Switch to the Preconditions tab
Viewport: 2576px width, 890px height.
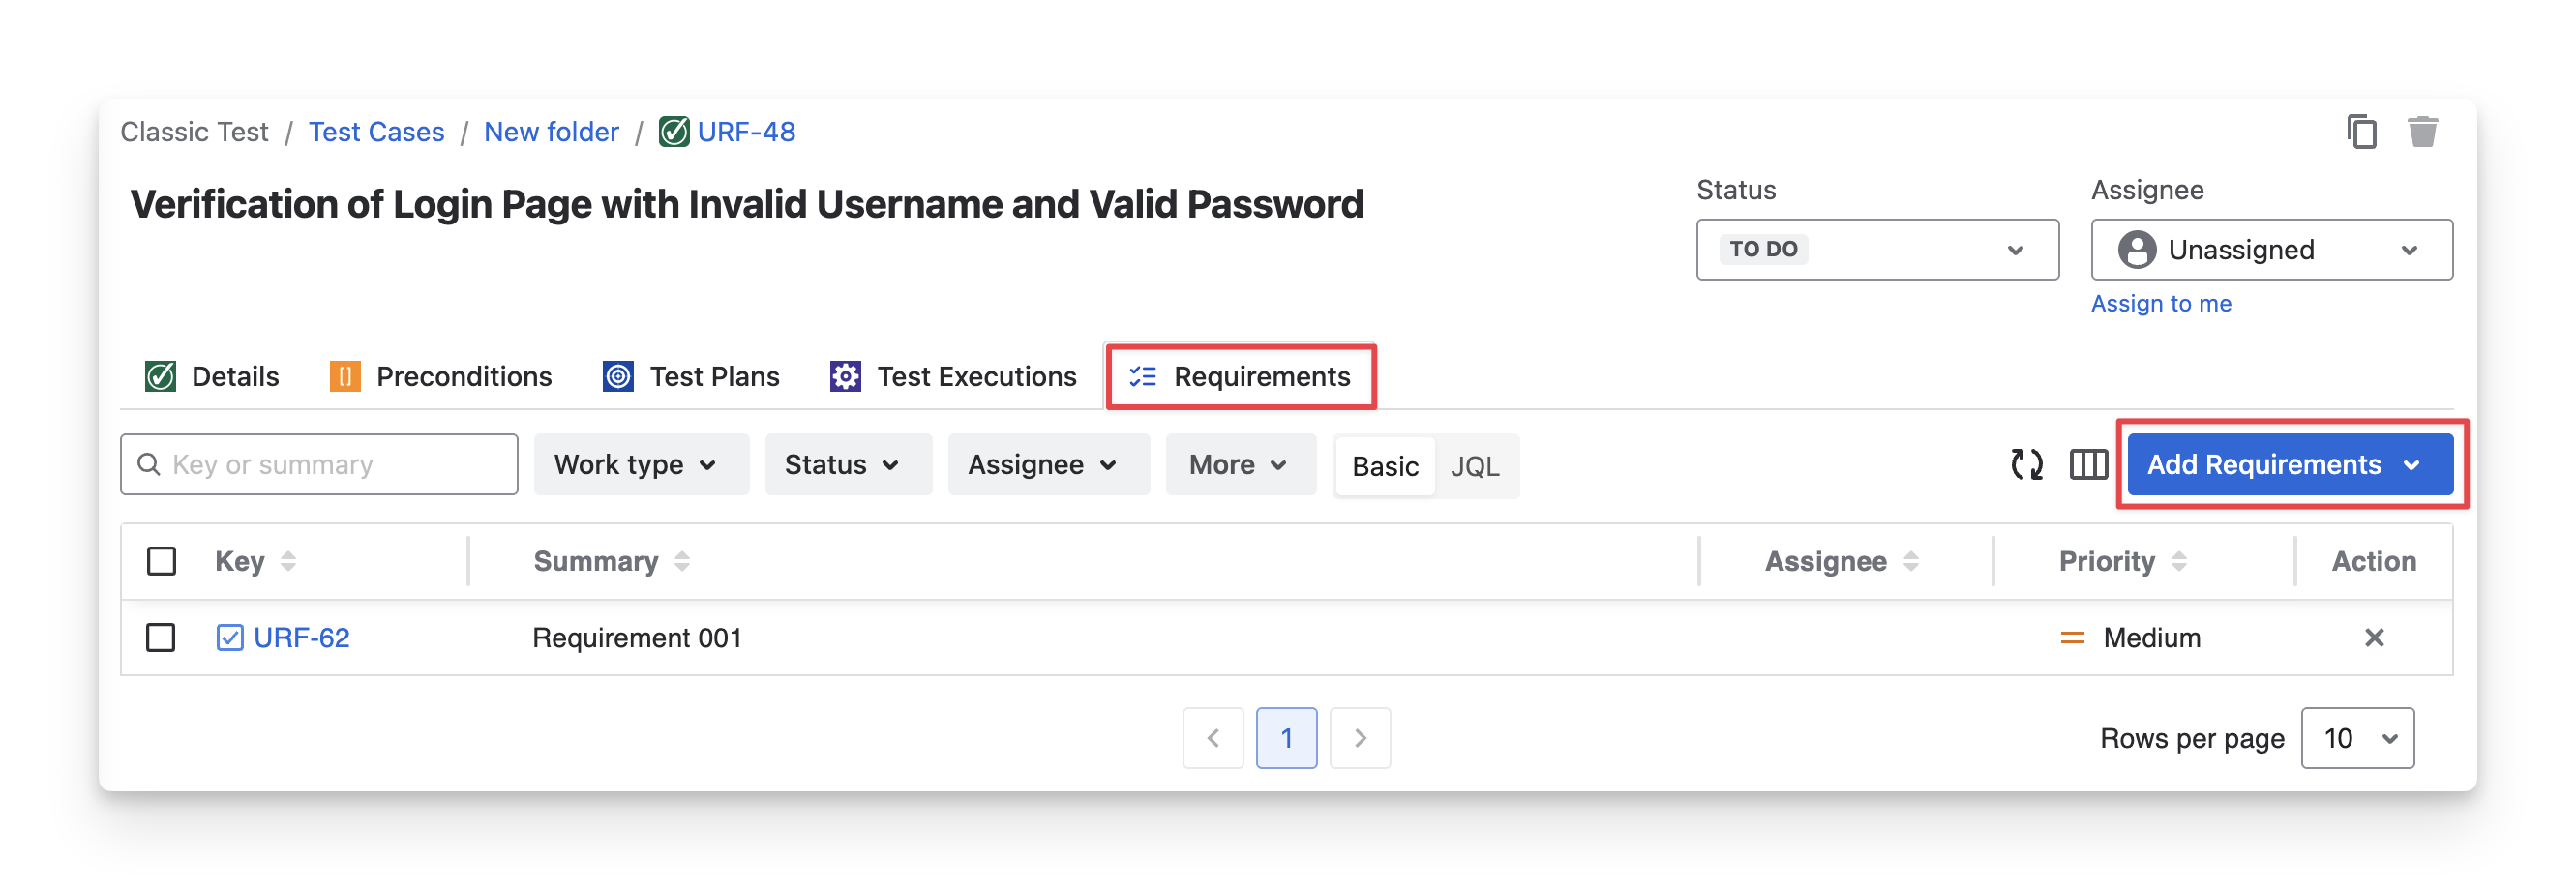pyautogui.click(x=441, y=376)
